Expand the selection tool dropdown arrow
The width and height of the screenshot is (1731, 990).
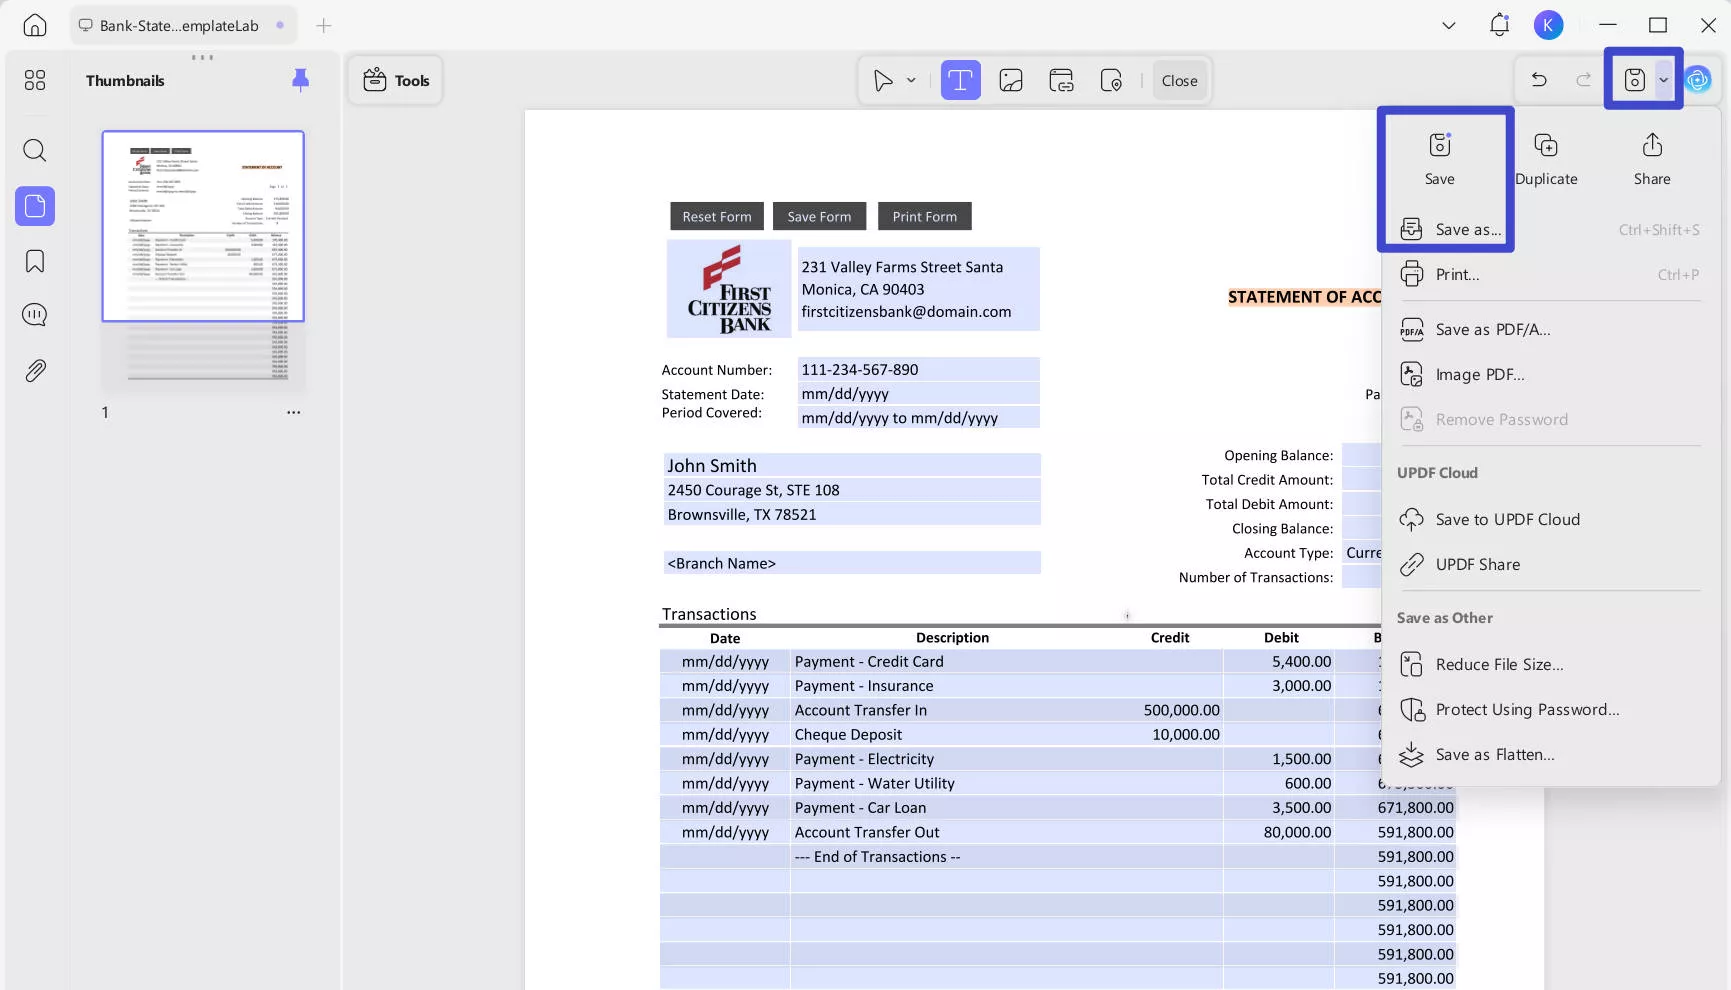pos(910,80)
